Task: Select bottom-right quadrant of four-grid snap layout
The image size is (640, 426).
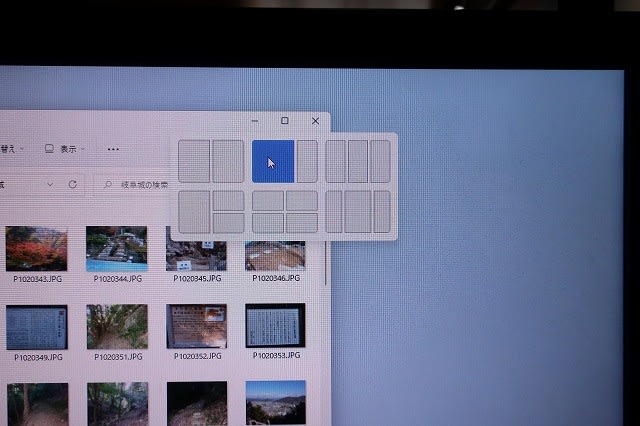Action: 302,221
